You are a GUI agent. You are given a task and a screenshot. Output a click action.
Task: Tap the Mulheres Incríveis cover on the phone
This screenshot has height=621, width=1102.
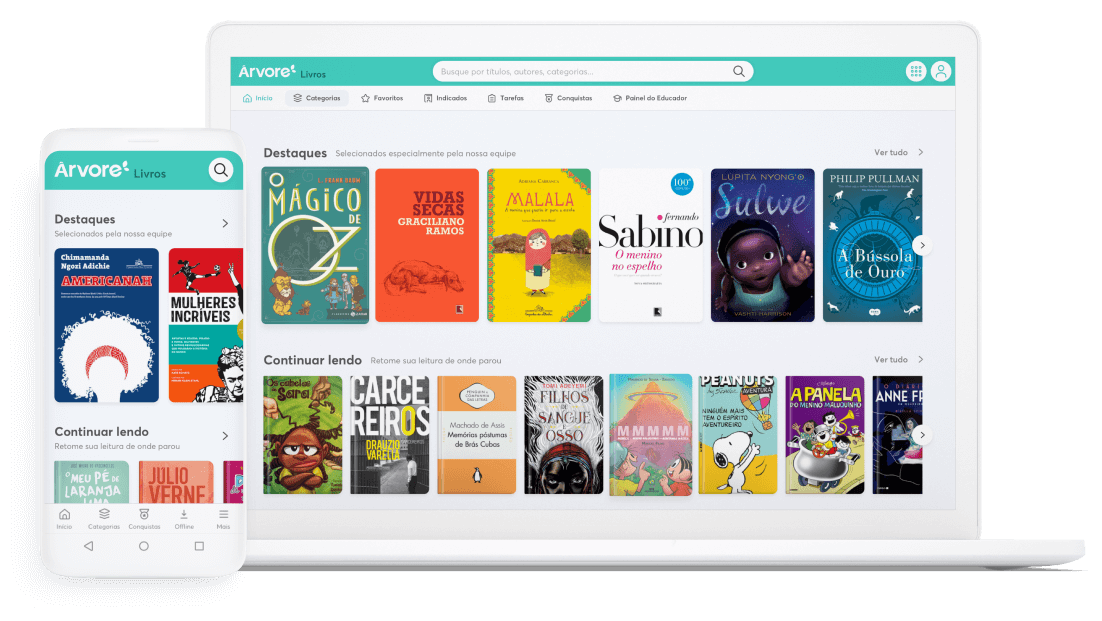206,325
